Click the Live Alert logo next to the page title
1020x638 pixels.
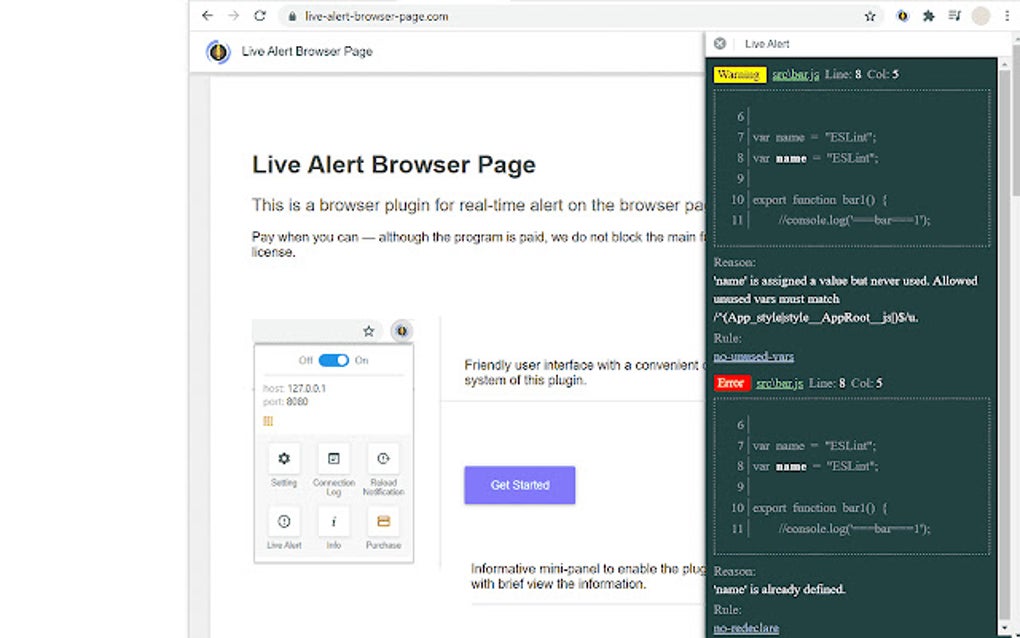click(x=218, y=51)
